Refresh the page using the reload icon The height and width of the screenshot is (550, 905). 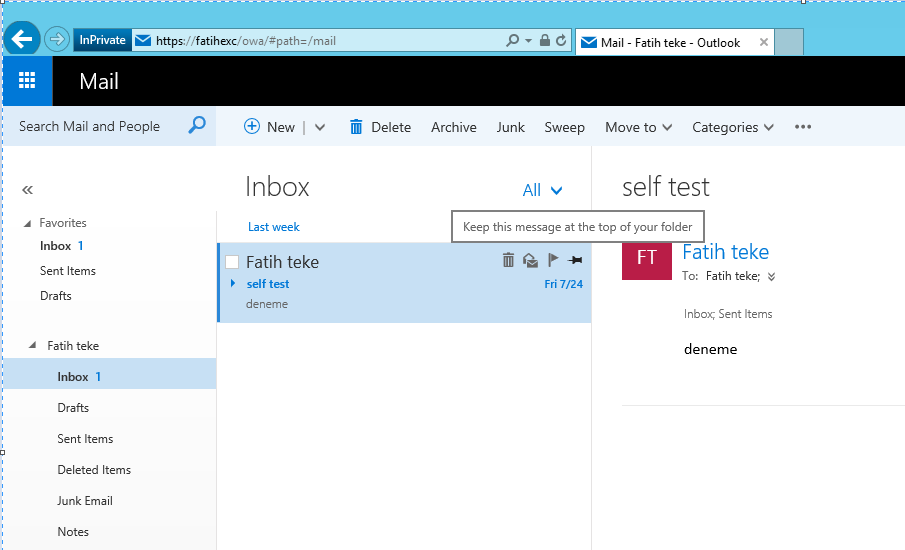pos(561,40)
